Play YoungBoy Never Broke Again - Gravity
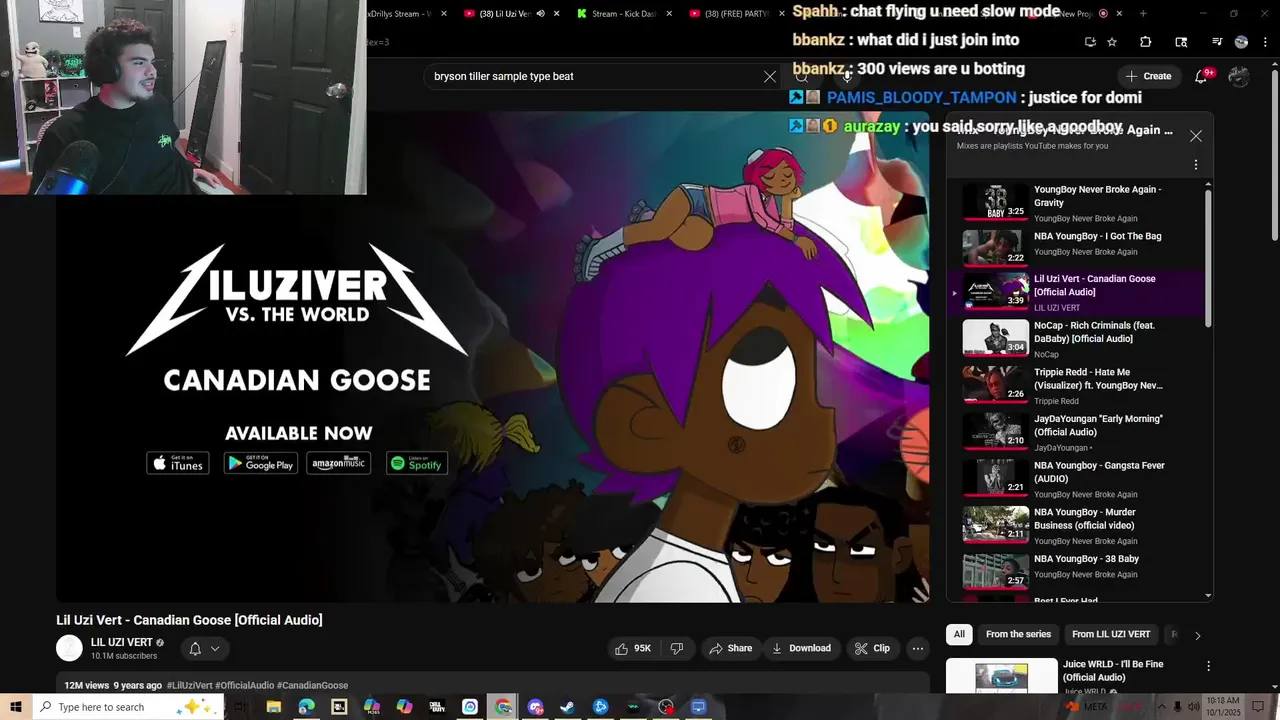The height and width of the screenshot is (720, 1280). 1080,203
